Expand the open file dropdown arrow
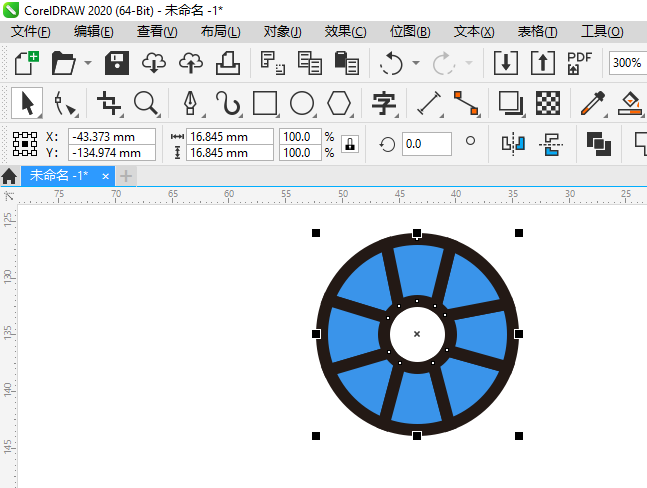647x488 pixels. 88,63
